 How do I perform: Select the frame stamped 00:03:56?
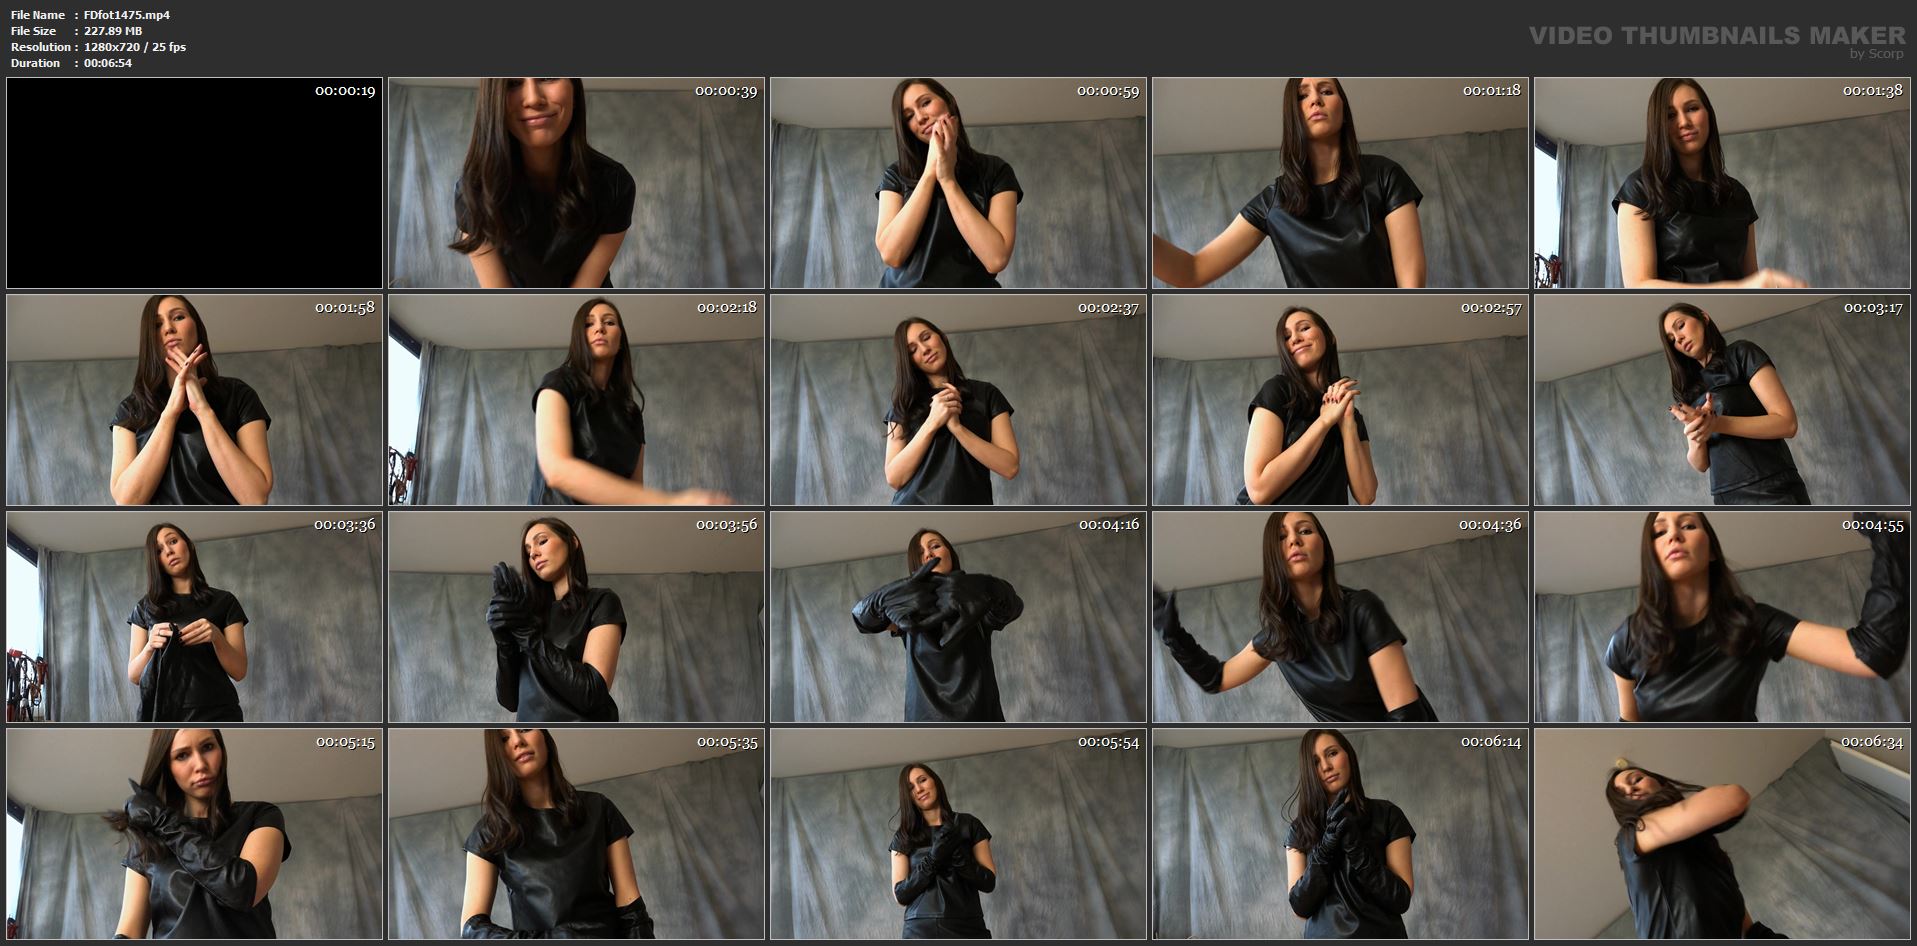(x=576, y=617)
